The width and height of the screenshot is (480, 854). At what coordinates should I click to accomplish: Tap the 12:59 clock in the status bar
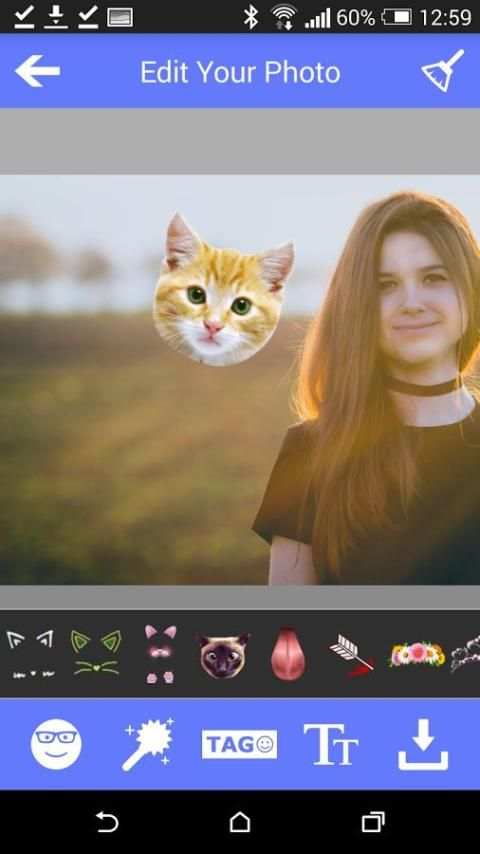(x=445, y=17)
